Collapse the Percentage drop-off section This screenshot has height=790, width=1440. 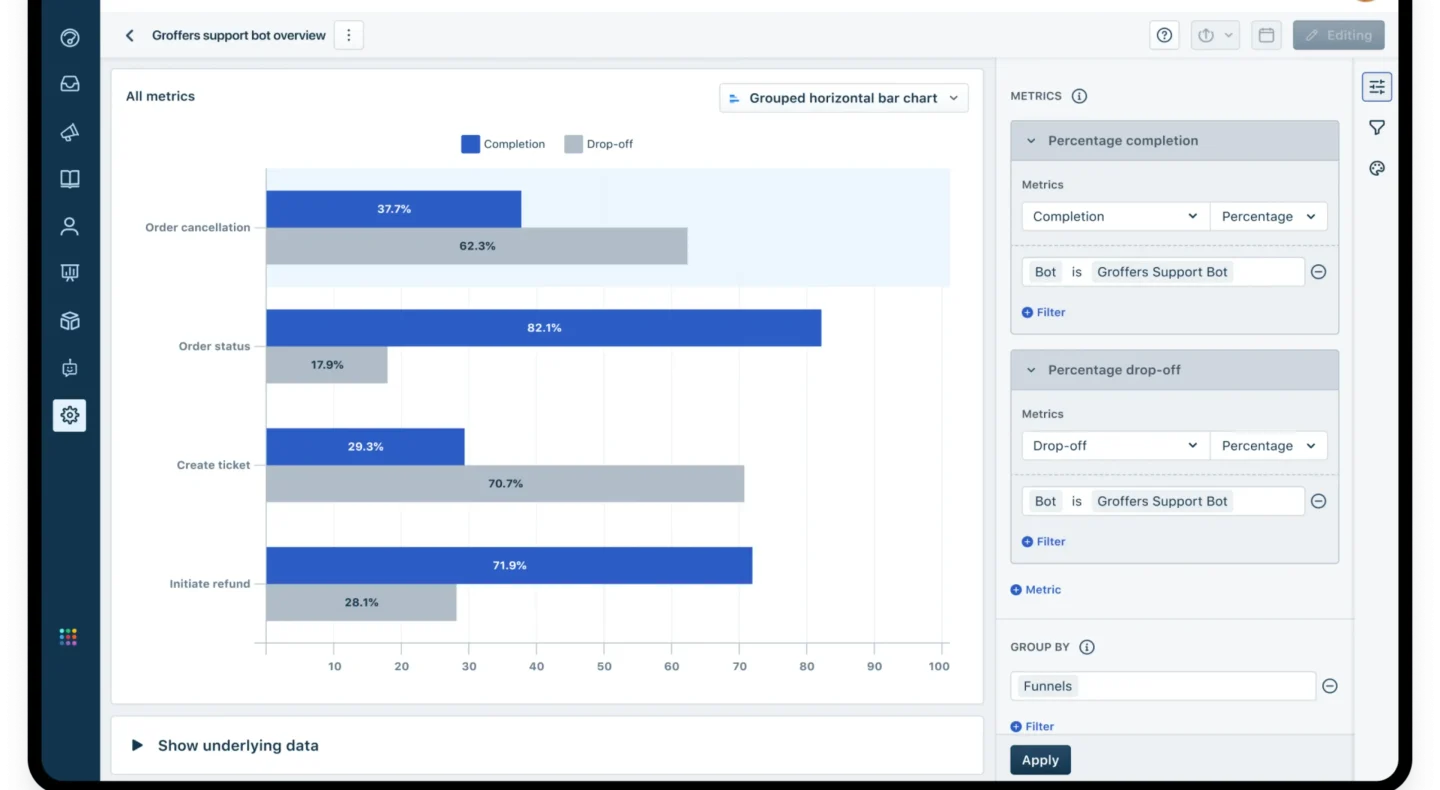(x=1031, y=370)
